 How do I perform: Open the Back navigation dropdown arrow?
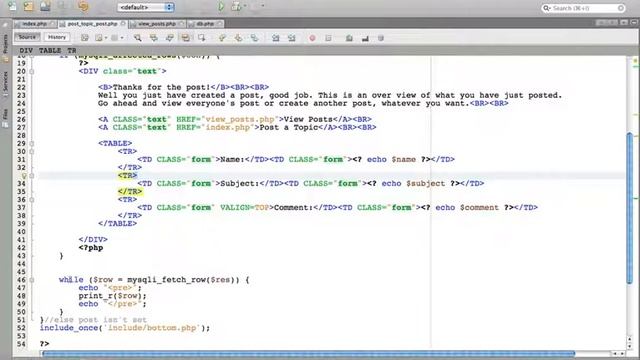coord(106,38)
